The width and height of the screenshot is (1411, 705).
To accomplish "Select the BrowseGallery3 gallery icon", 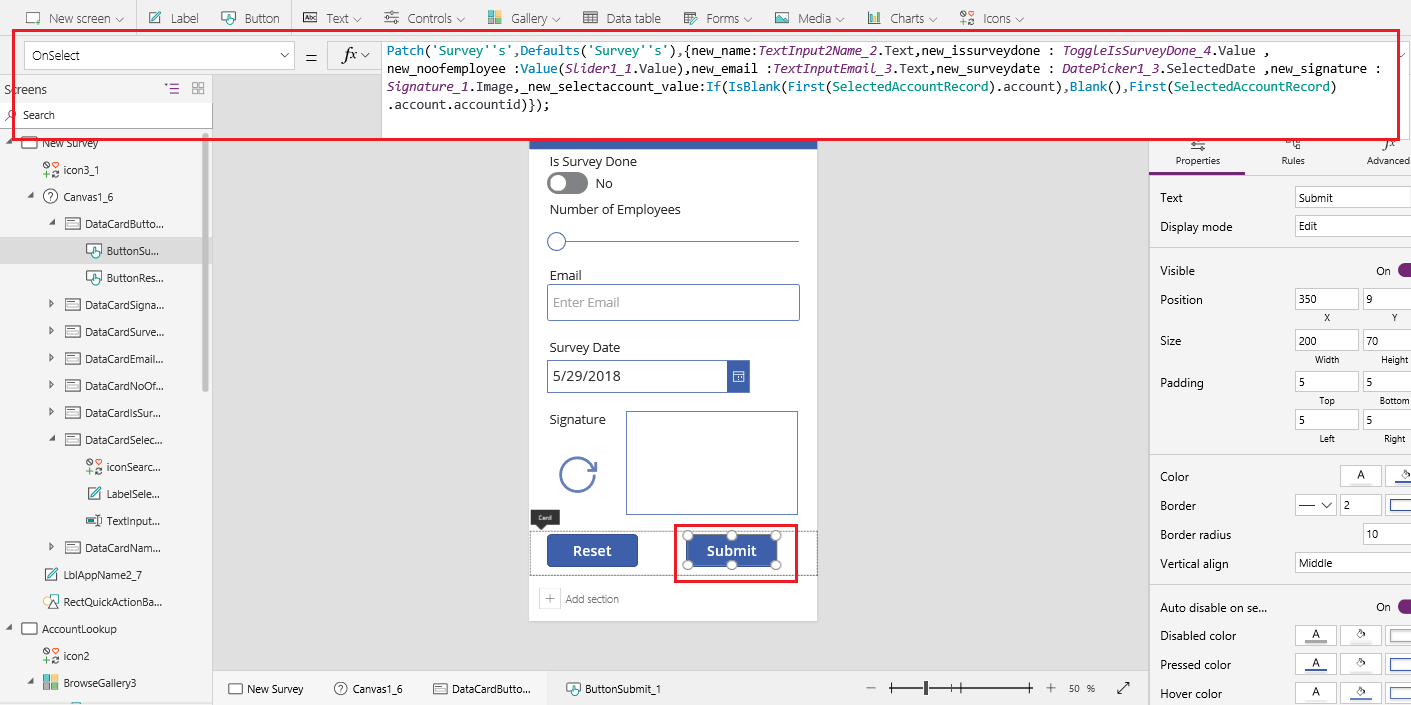I will pyautogui.click(x=50, y=682).
